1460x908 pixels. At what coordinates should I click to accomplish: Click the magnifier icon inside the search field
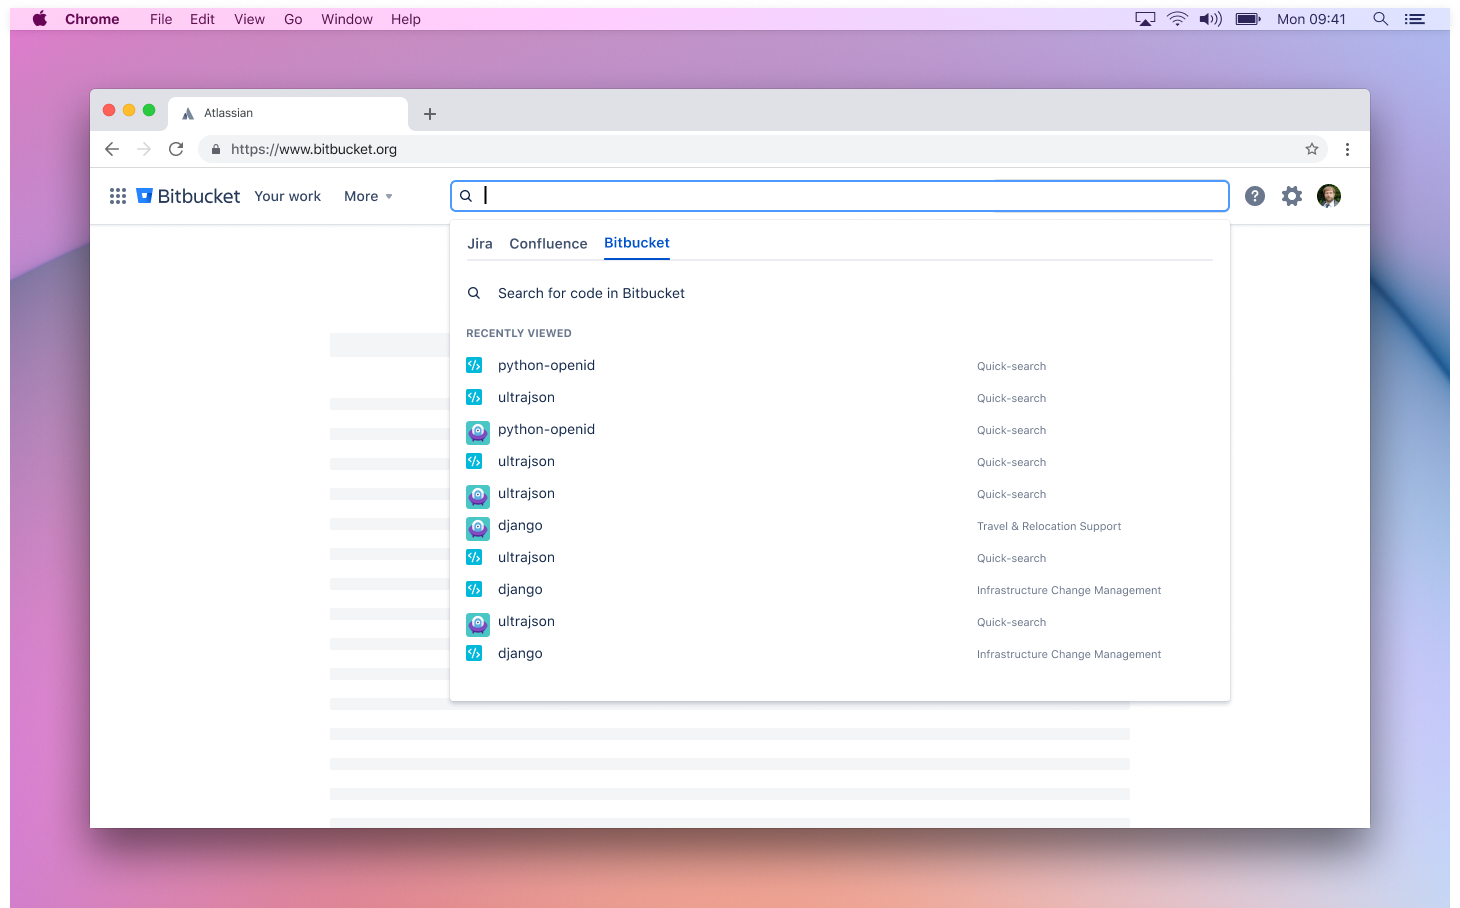[466, 196]
